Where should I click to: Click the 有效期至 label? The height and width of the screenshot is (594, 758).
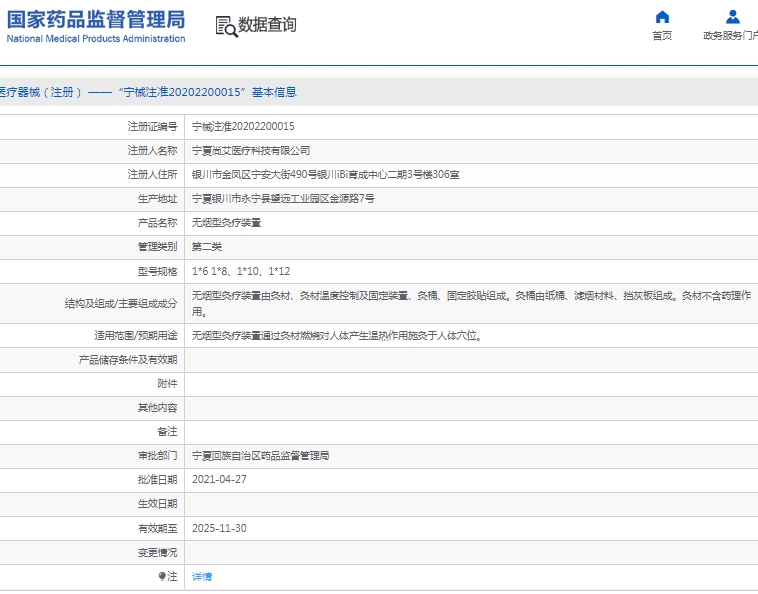(158, 528)
